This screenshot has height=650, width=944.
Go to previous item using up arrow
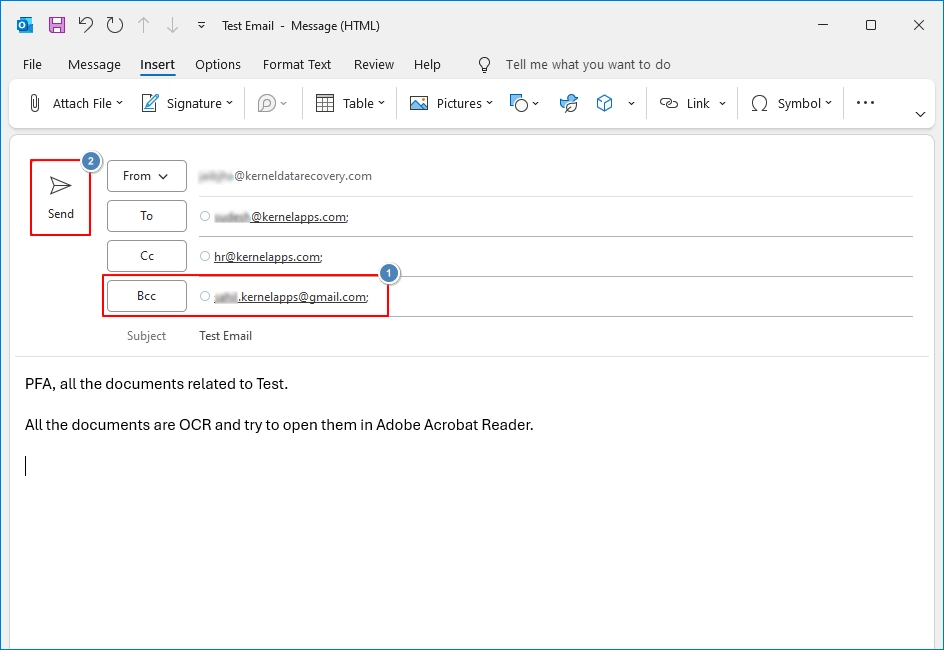143,25
